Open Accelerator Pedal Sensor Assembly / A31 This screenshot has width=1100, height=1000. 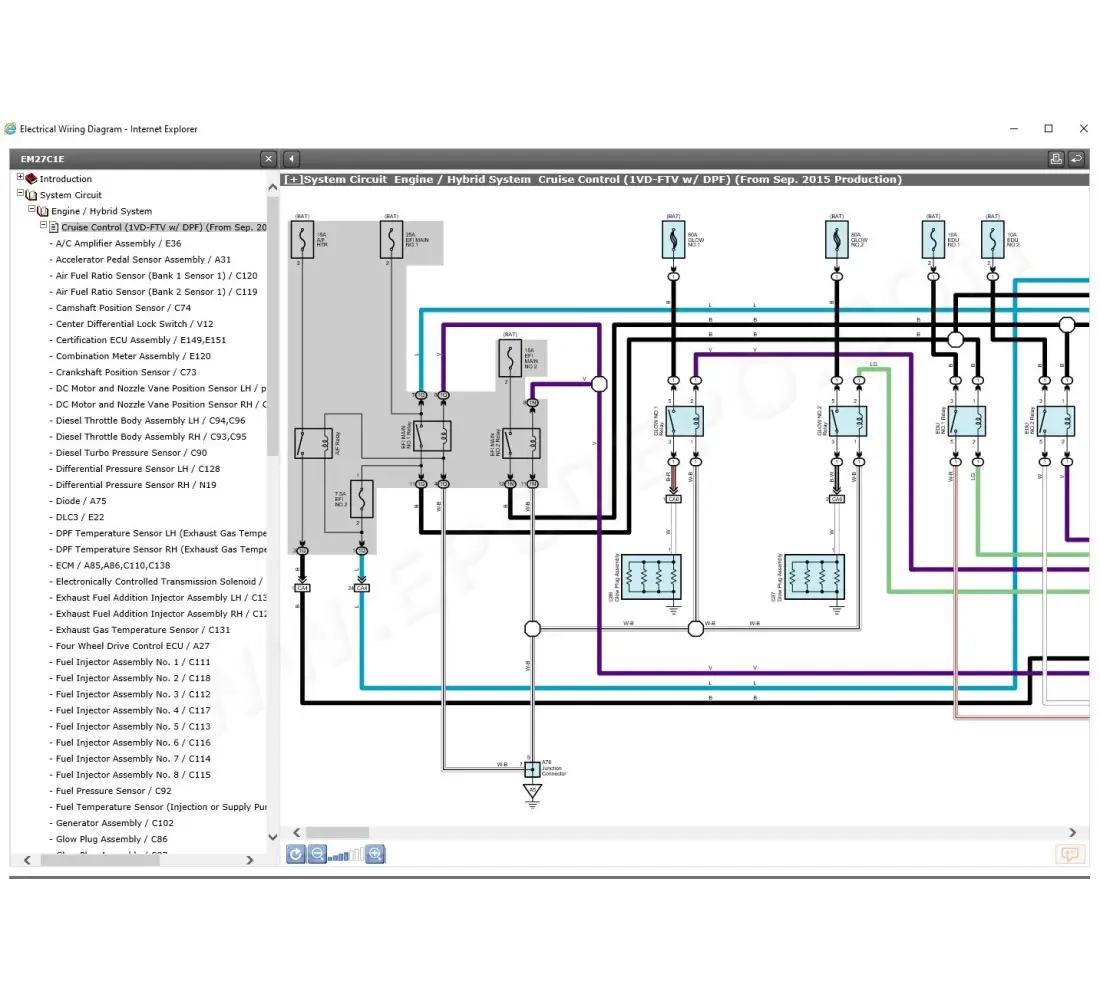click(x=143, y=260)
